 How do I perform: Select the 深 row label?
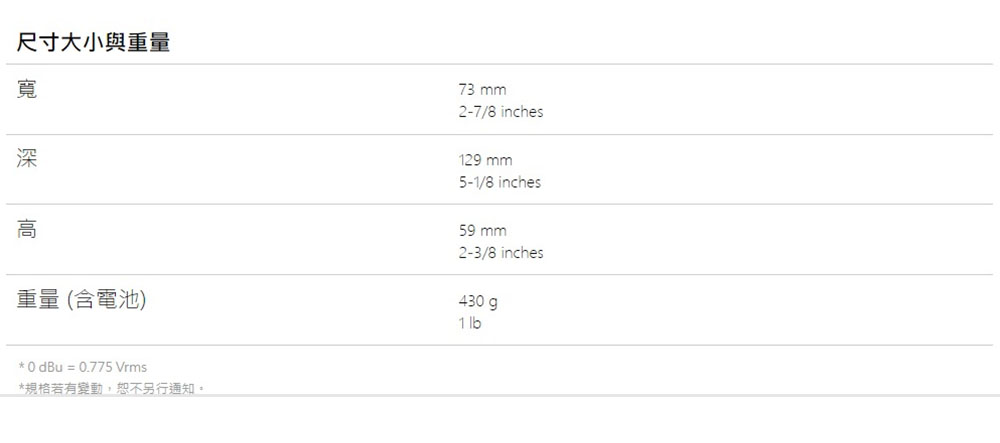[26, 159]
